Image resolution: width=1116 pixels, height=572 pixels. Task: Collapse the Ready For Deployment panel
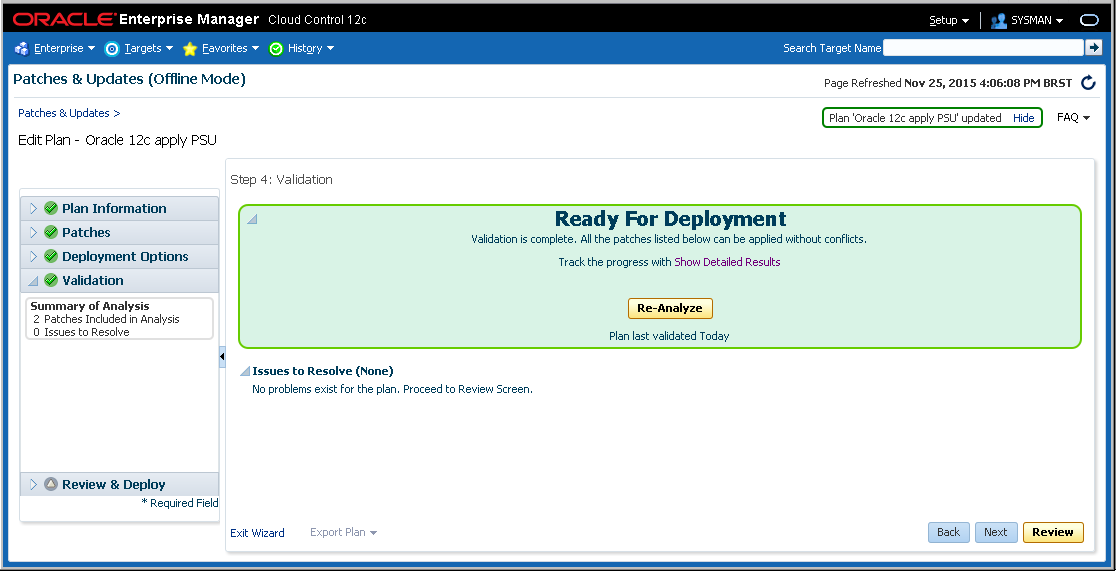click(252, 219)
